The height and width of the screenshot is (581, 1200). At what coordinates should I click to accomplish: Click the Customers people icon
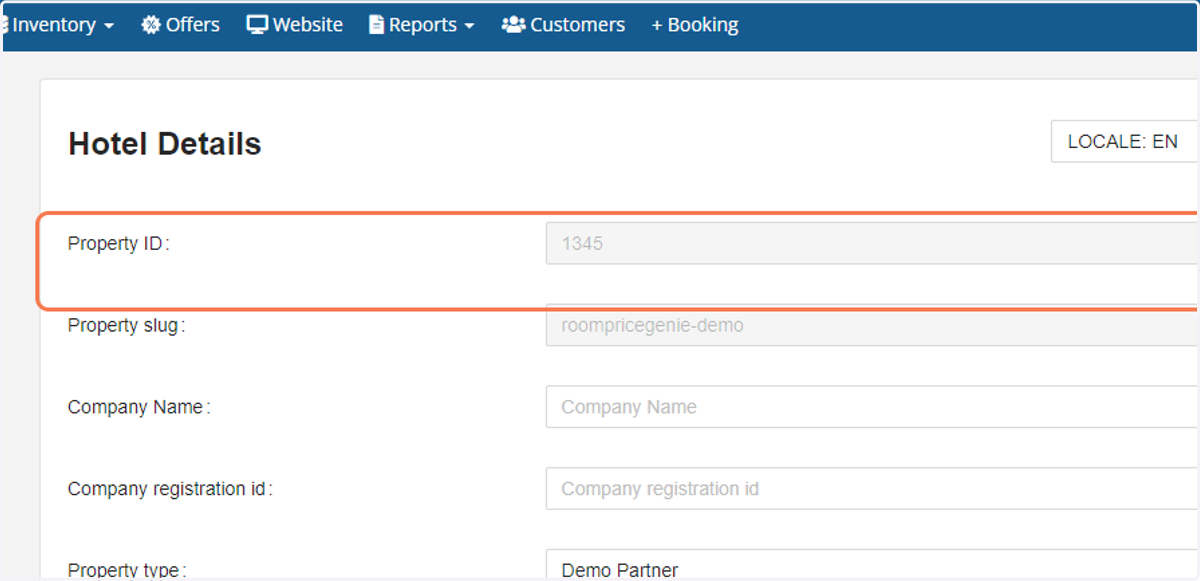pos(514,25)
